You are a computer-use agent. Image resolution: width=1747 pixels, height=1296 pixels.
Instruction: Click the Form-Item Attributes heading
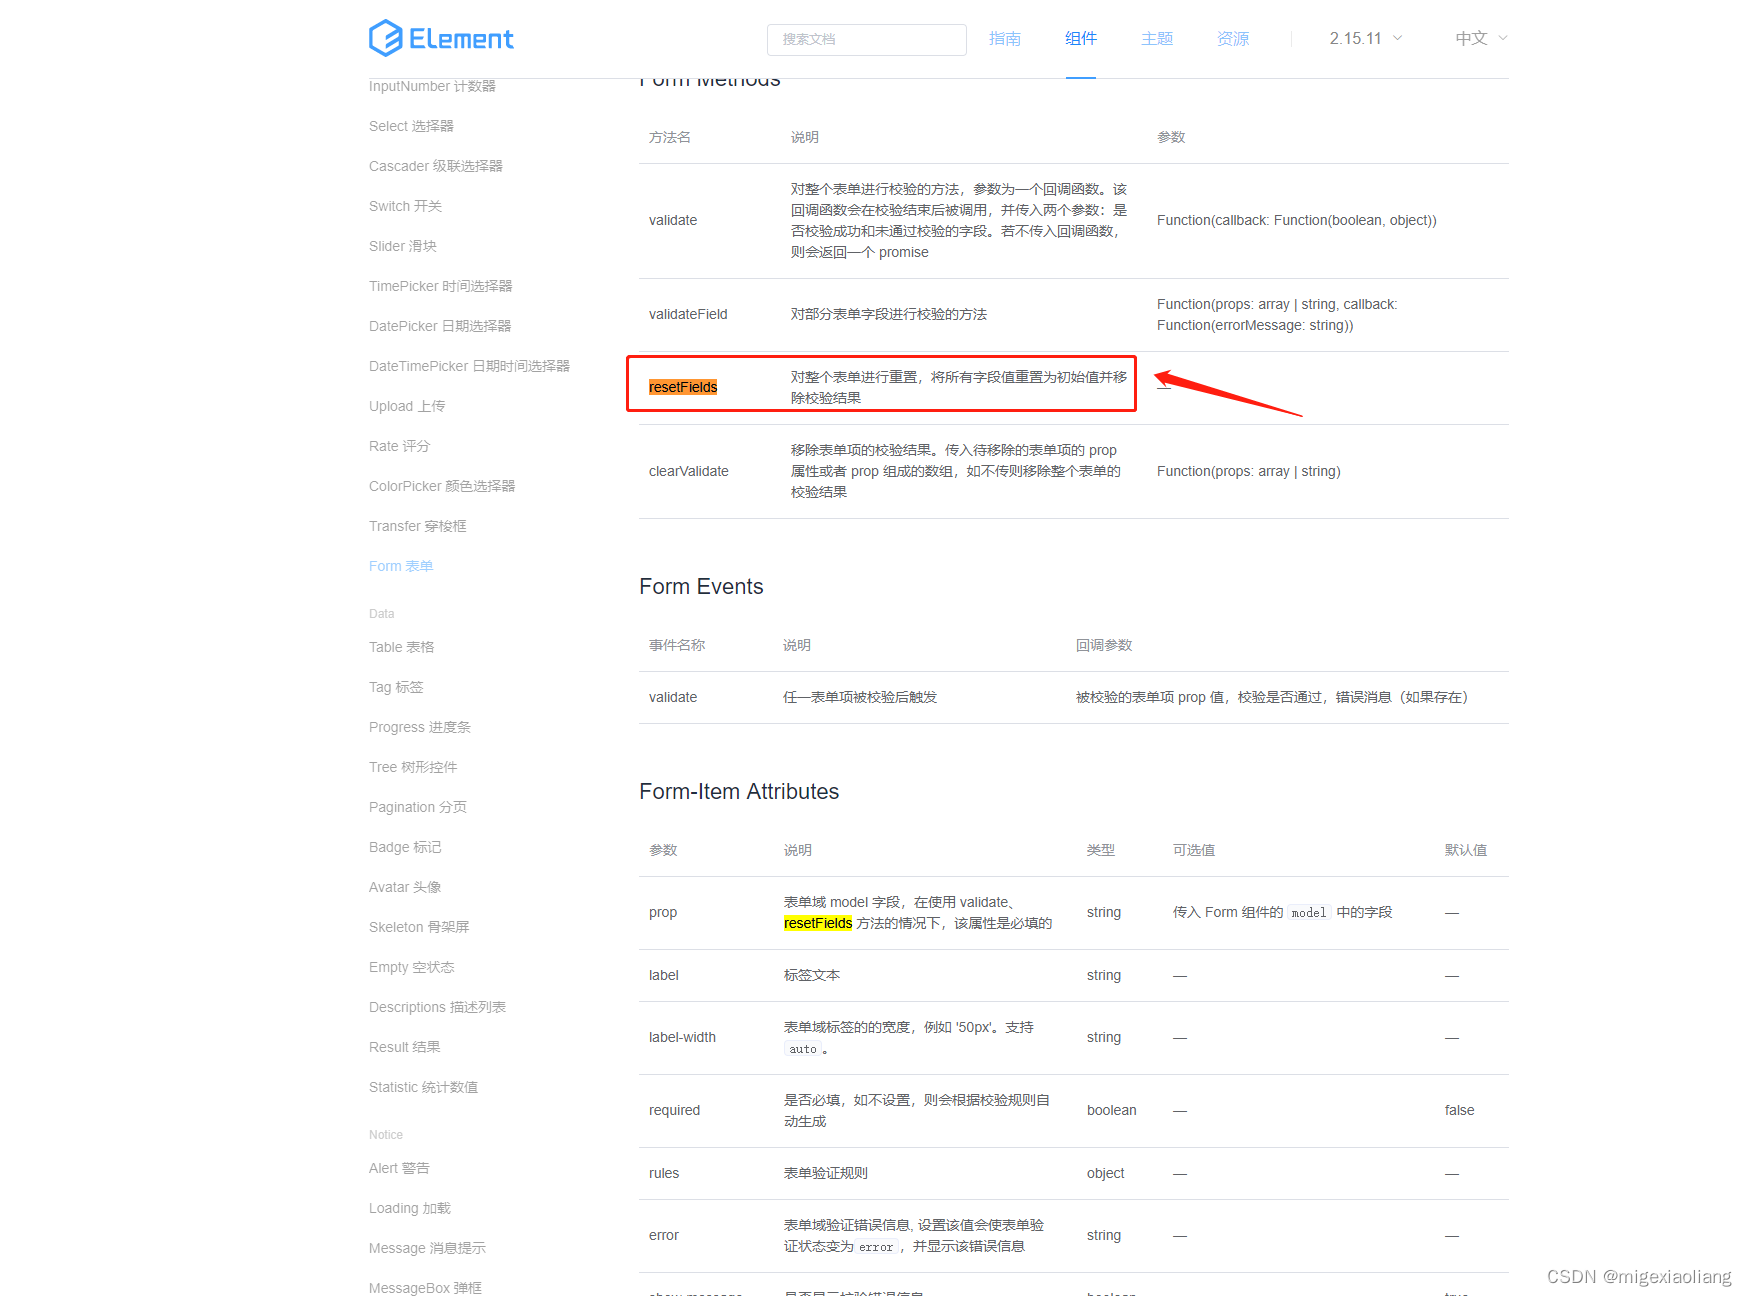[739, 791]
